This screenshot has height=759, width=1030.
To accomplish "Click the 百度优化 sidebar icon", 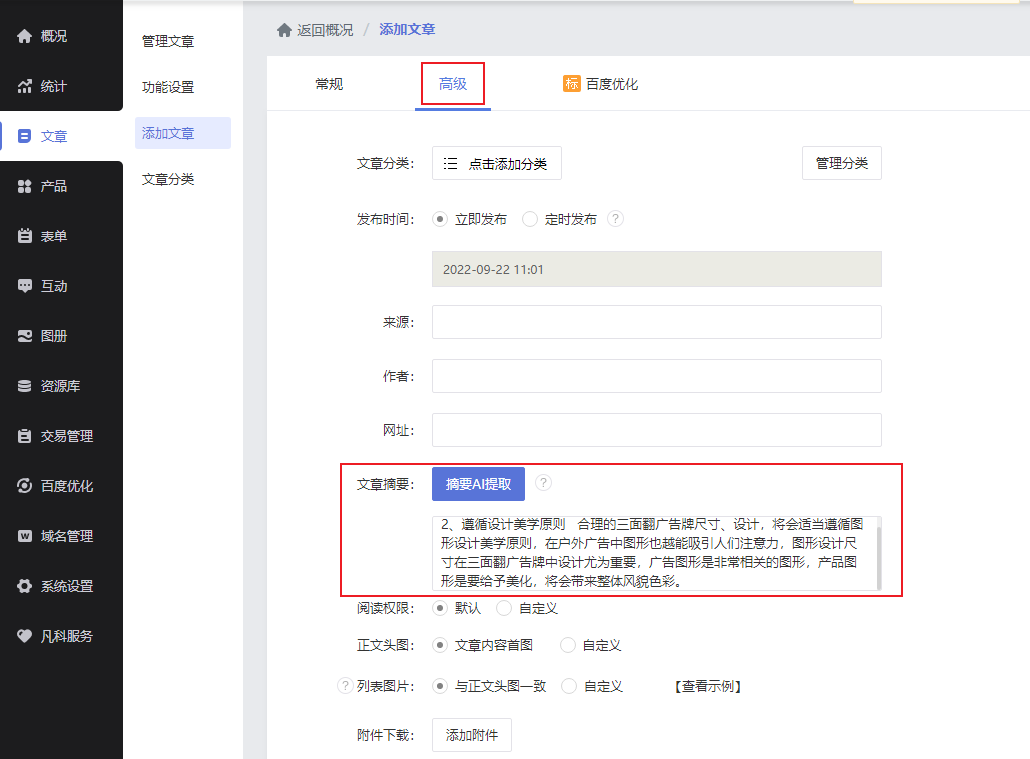I will point(24,486).
